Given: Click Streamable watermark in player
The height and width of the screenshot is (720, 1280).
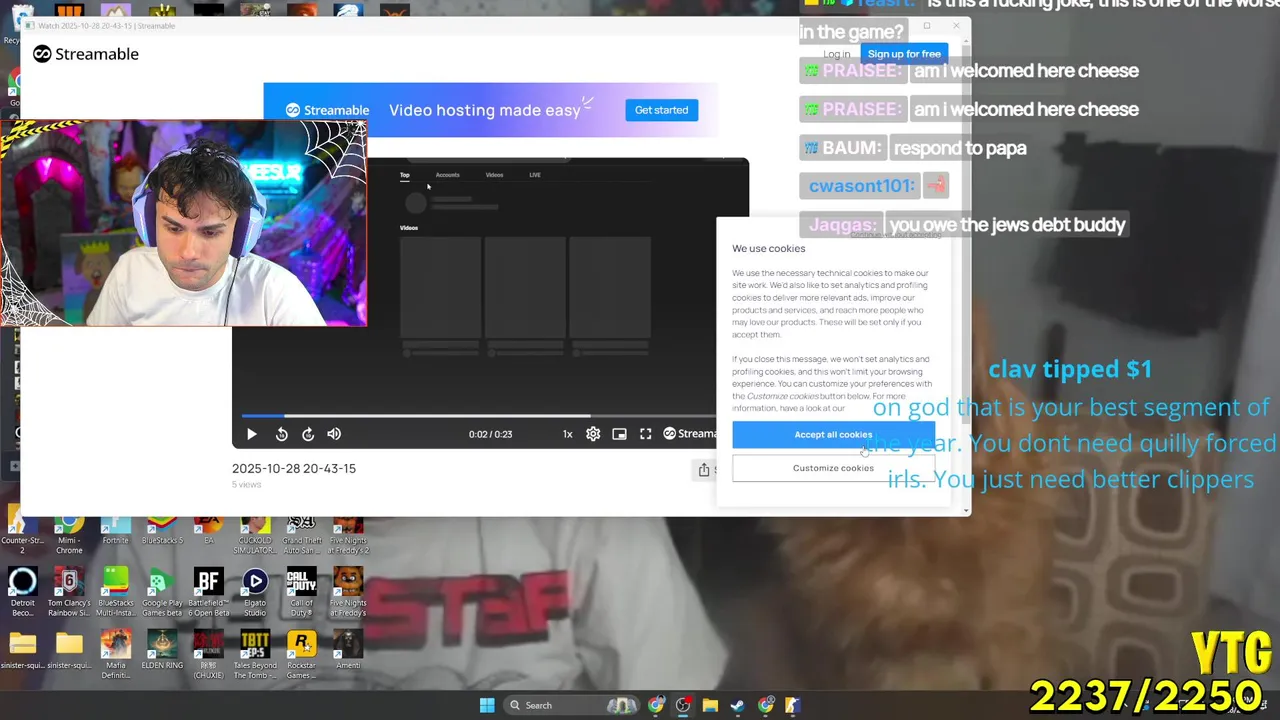Looking at the screenshot, I should click(690, 434).
